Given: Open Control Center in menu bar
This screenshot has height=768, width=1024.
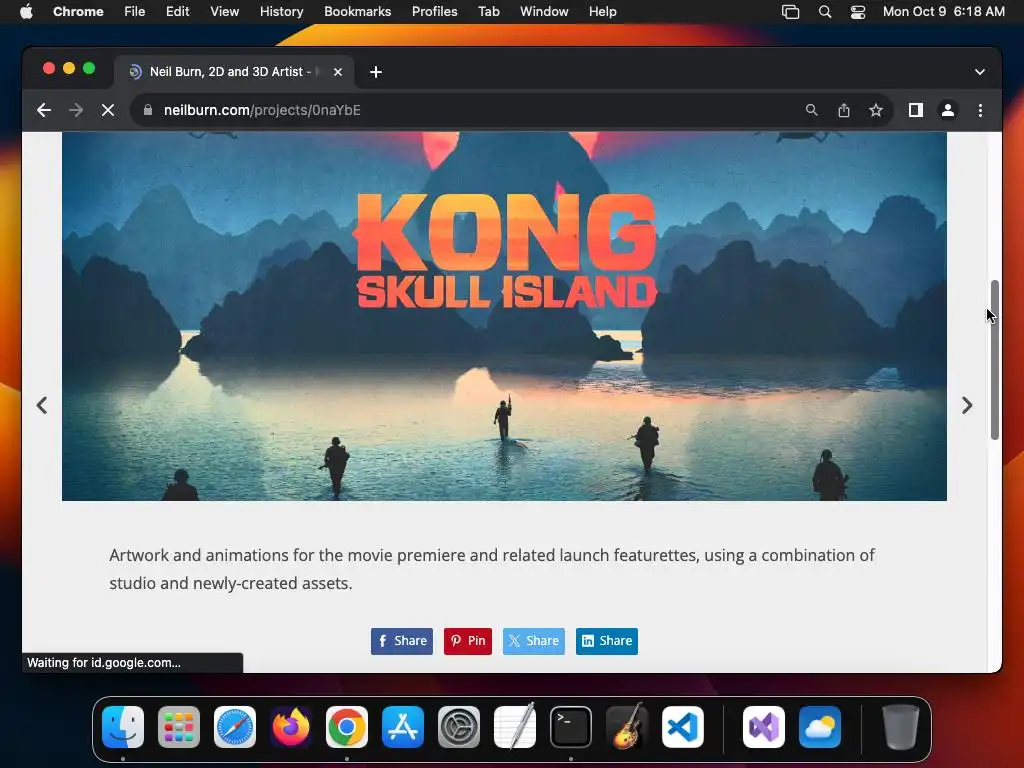Looking at the screenshot, I should (x=857, y=12).
